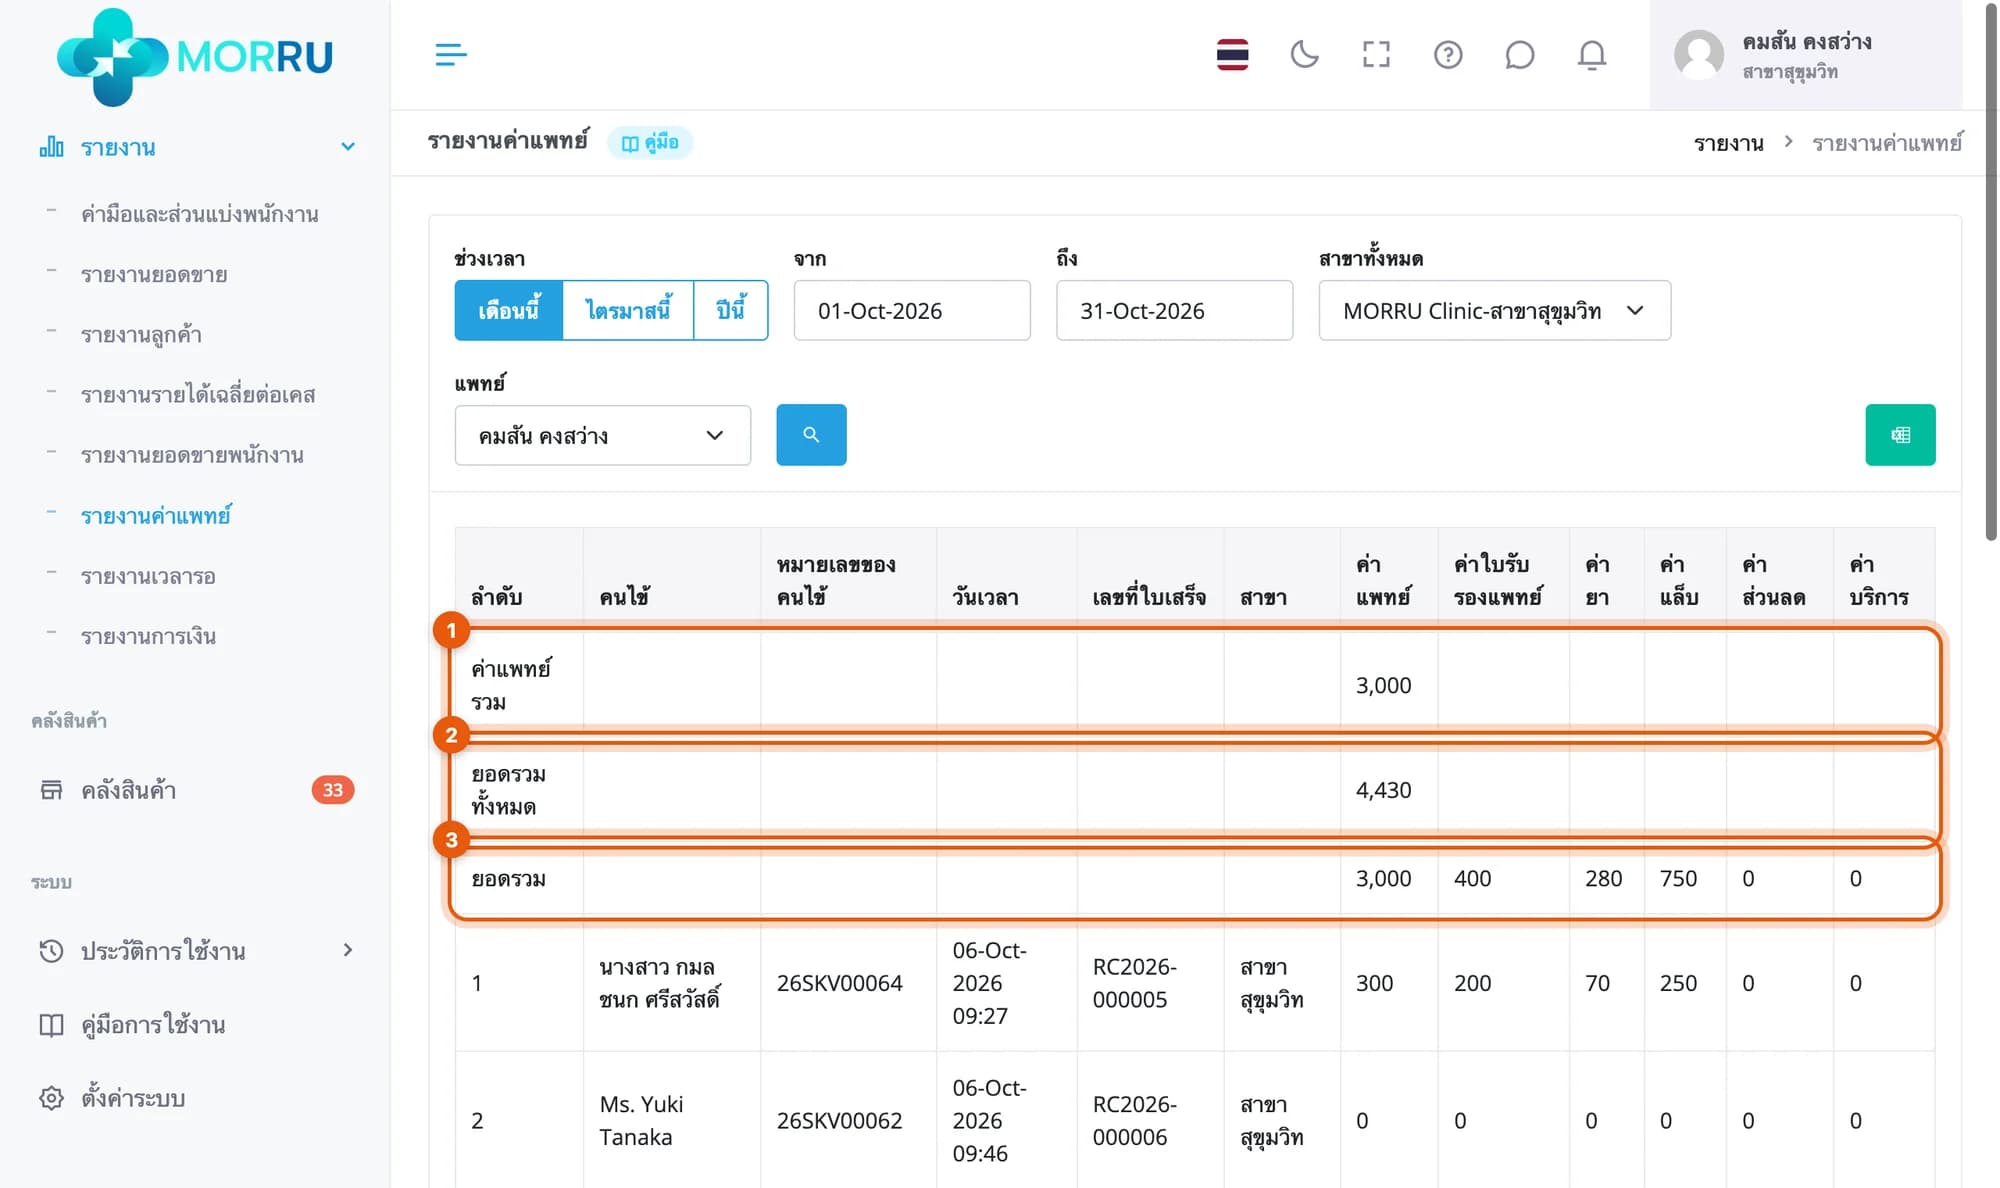Toggle dark mode moon icon
The height and width of the screenshot is (1188, 2000).
pyautogui.click(x=1304, y=54)
